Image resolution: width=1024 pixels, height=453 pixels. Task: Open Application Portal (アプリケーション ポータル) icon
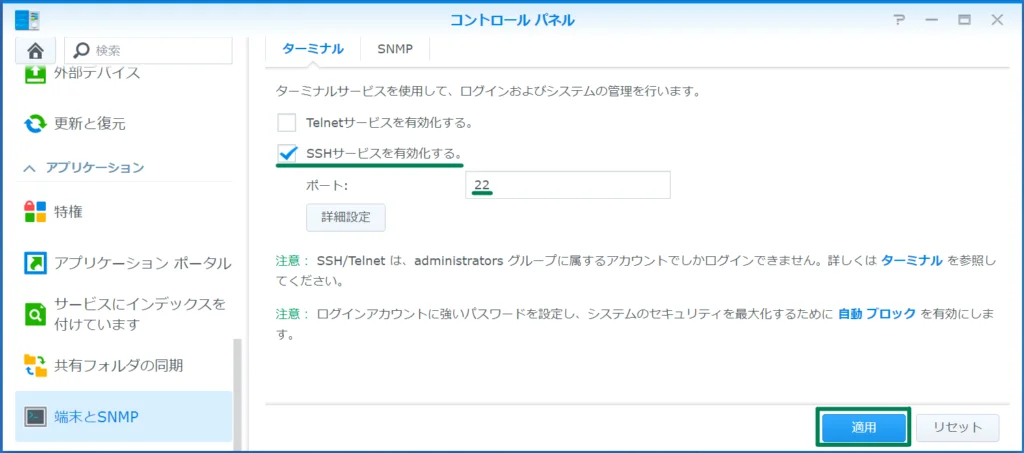click(35, 263)
